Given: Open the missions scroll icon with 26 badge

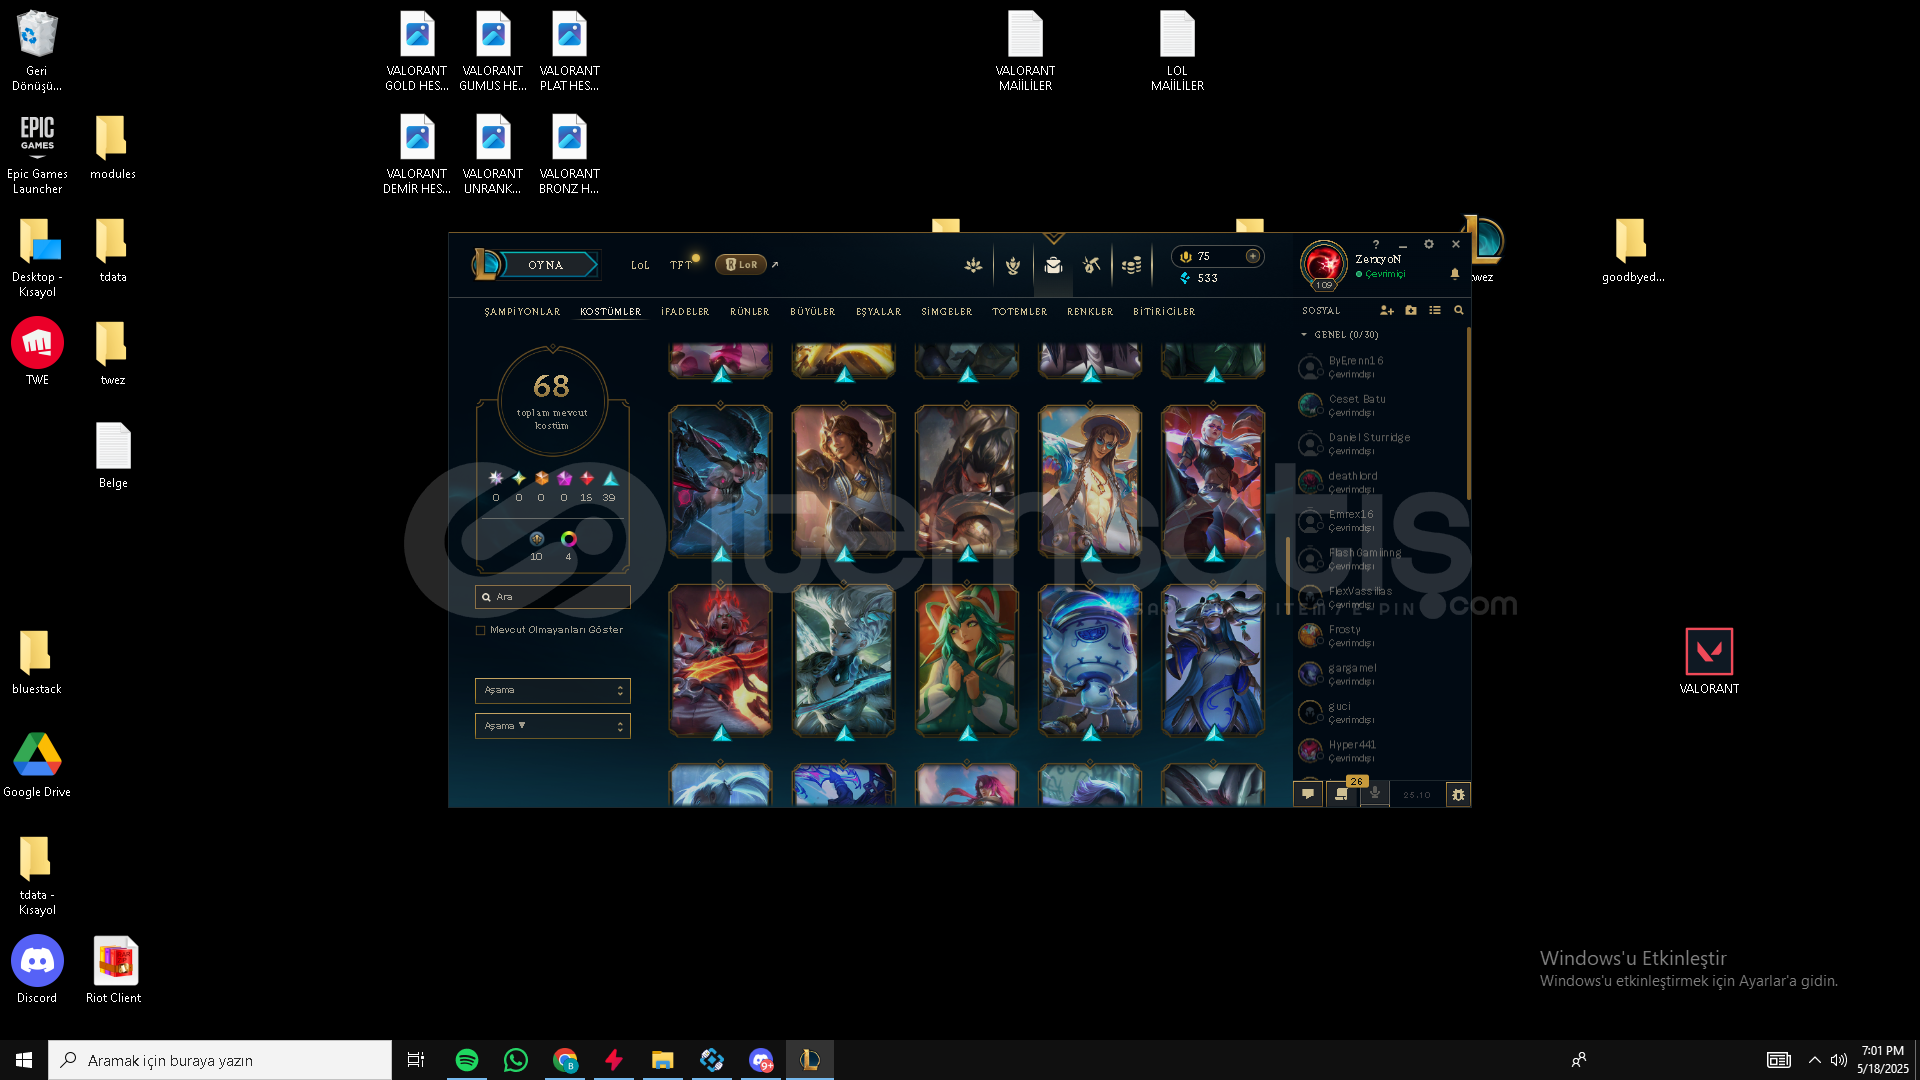Looking at the screenshot, I should coord(1341,794).
